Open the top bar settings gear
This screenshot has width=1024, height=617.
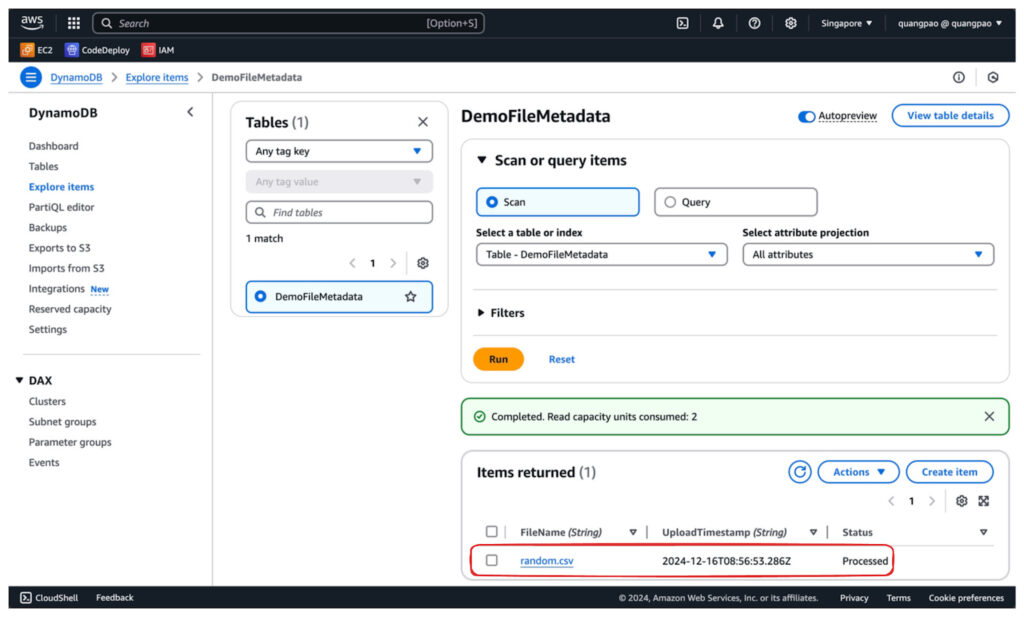click(x=791, y=24)
